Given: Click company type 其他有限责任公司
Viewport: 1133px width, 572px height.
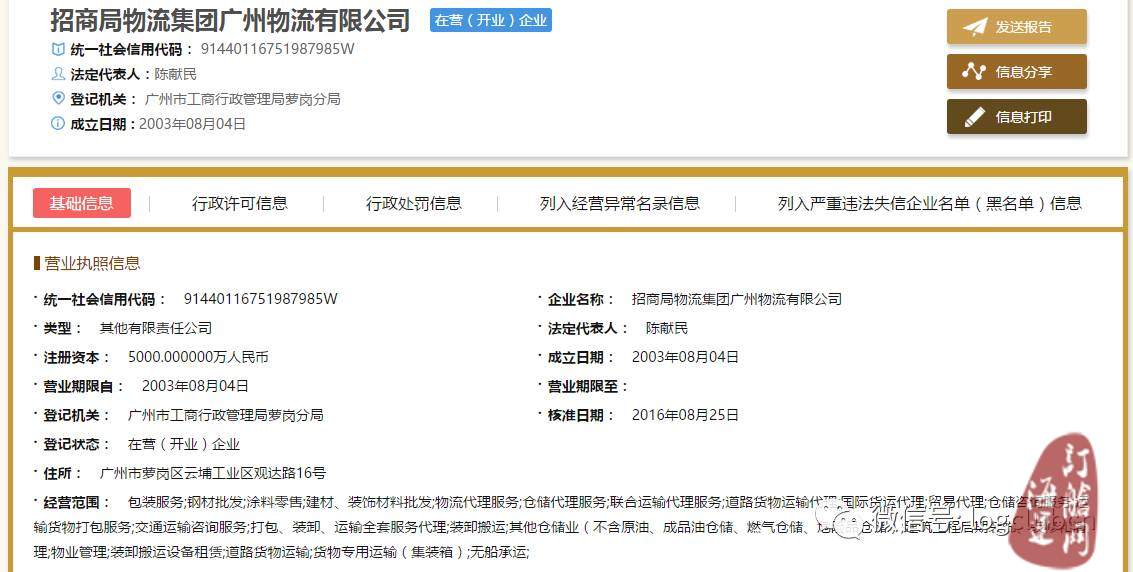Looking at the screenshot, I should tap(155, 328).
